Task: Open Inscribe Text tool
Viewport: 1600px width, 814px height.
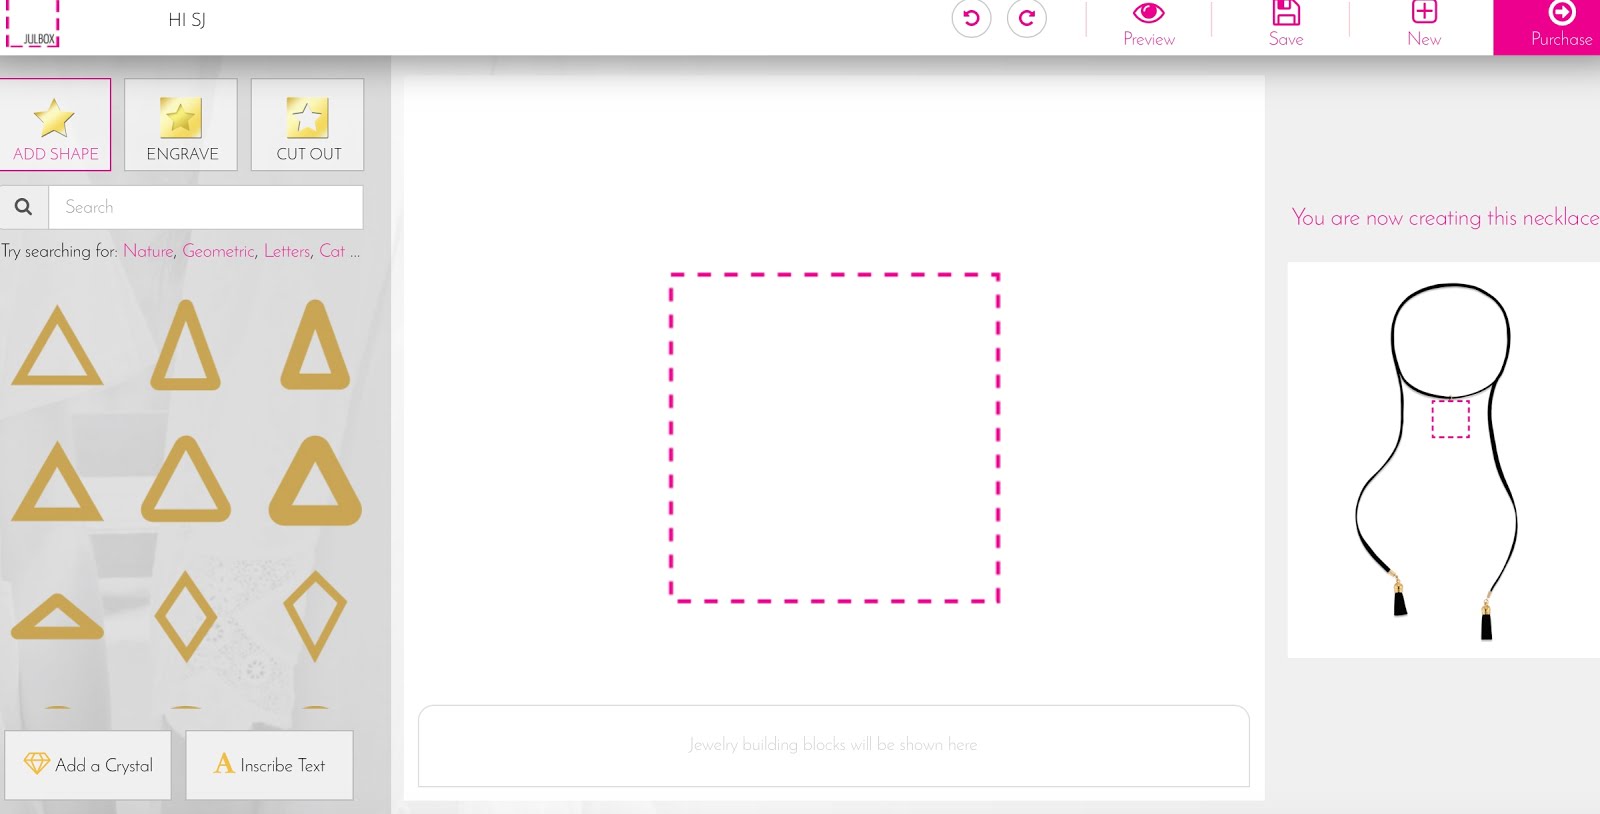Action: [x=269, y=765]
